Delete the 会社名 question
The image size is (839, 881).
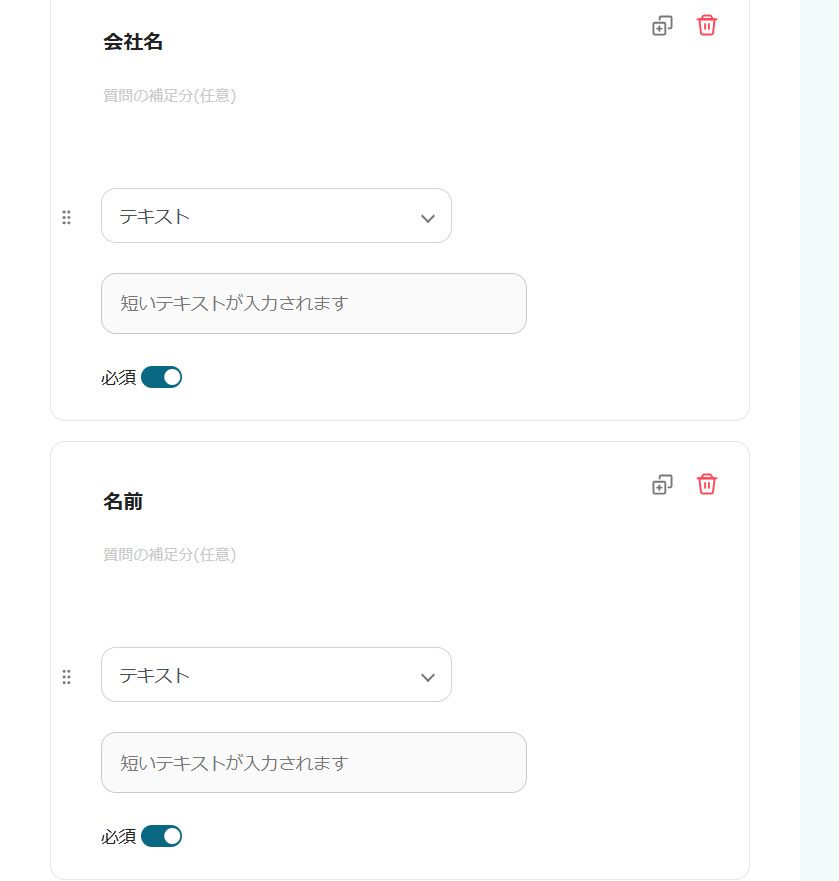tap(707, 26)
